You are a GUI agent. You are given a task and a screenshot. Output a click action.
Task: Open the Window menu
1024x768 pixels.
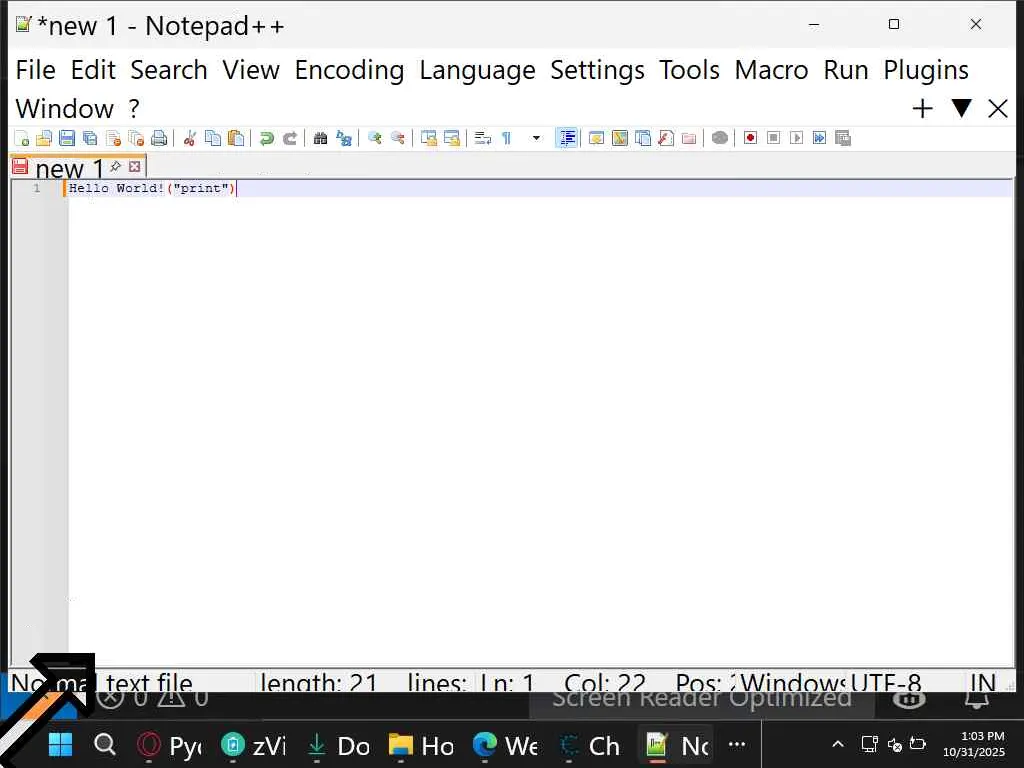(65, 108)
